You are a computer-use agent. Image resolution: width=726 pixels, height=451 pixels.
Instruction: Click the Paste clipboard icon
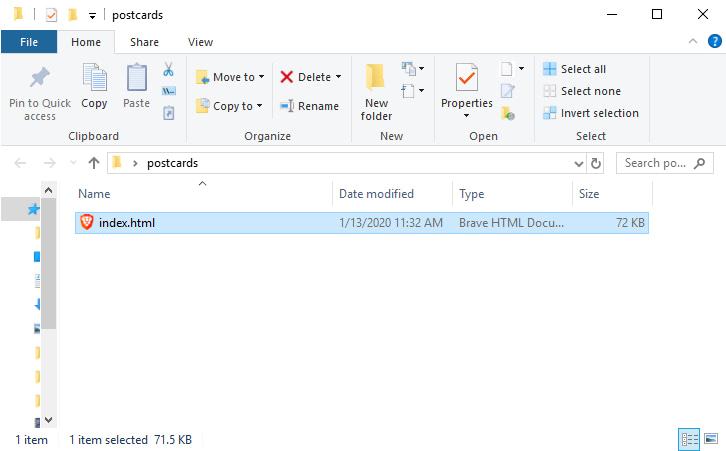[x=137, y=77]
